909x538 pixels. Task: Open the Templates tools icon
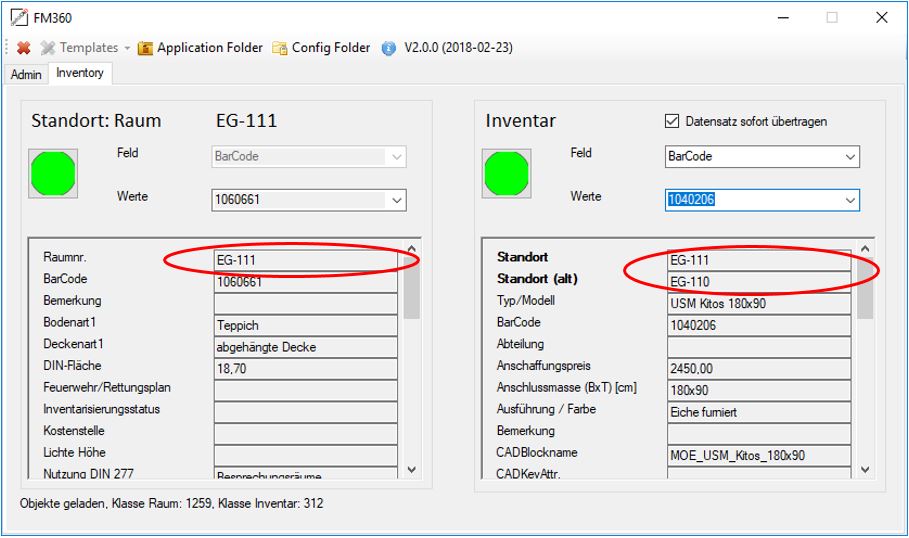pyautogui.click(x=48, y=48)
